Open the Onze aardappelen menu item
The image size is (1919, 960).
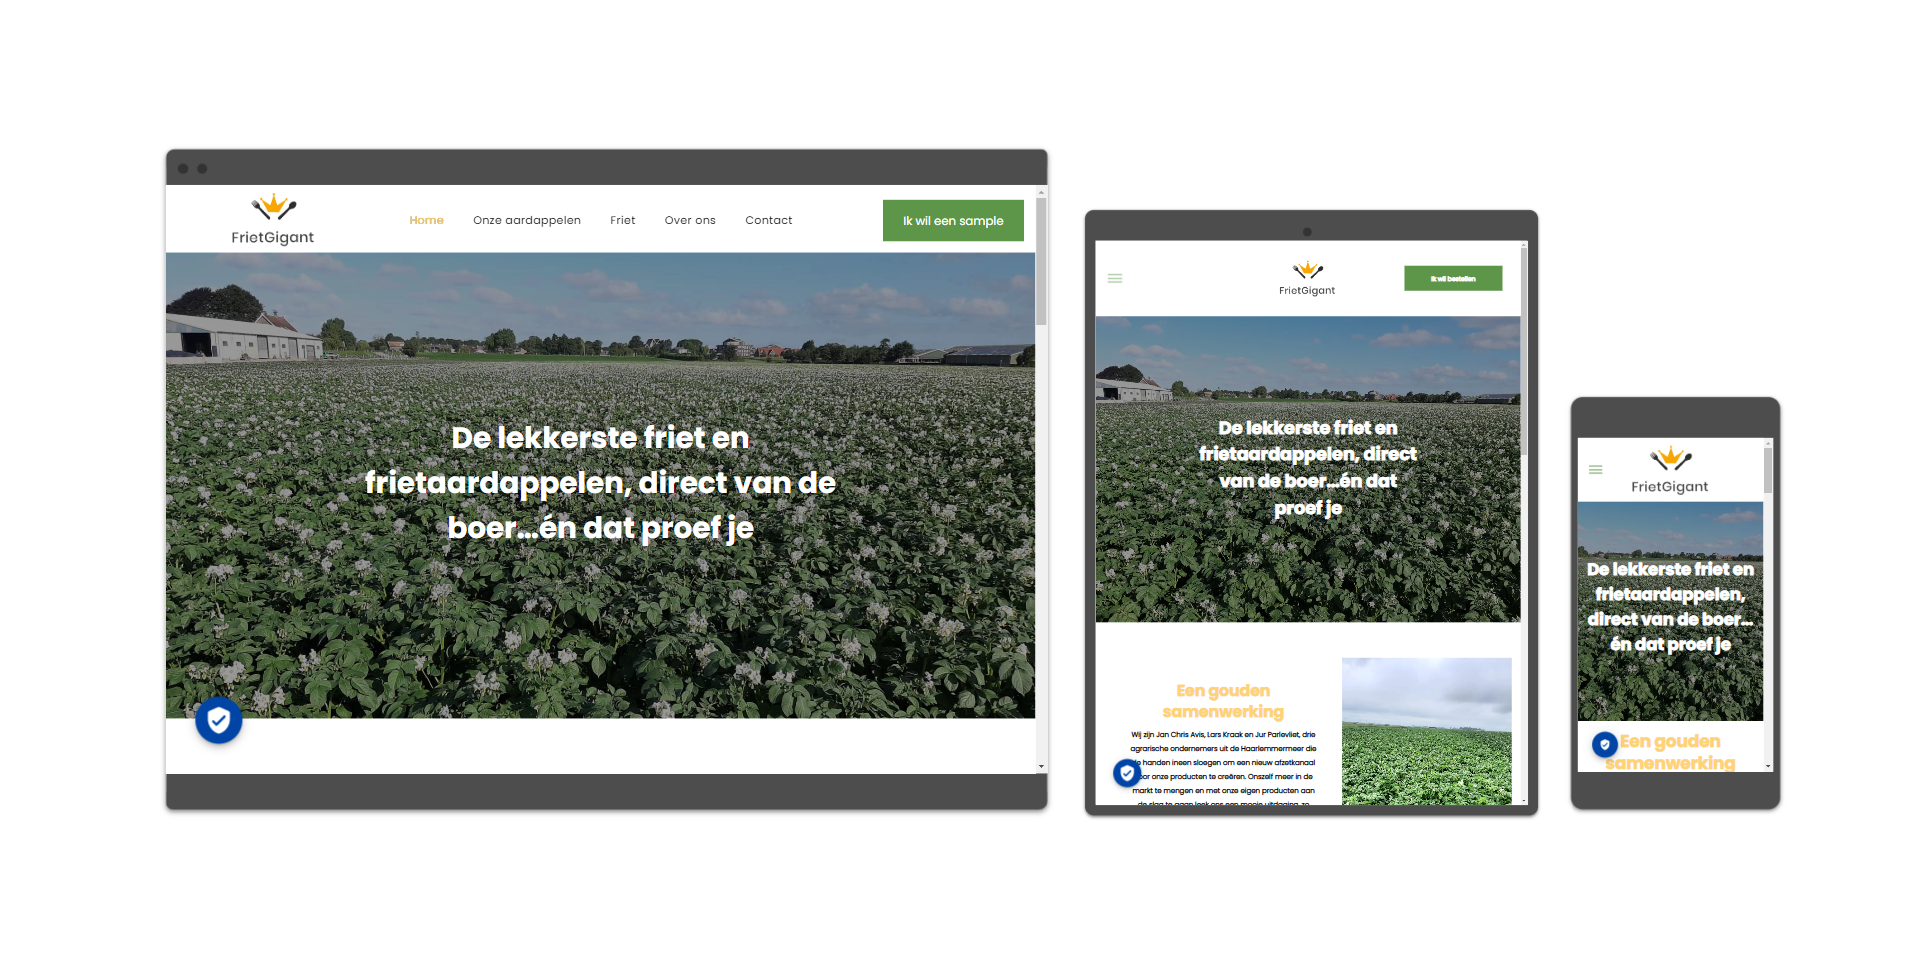pyautogui.click(x=527, y=220)
